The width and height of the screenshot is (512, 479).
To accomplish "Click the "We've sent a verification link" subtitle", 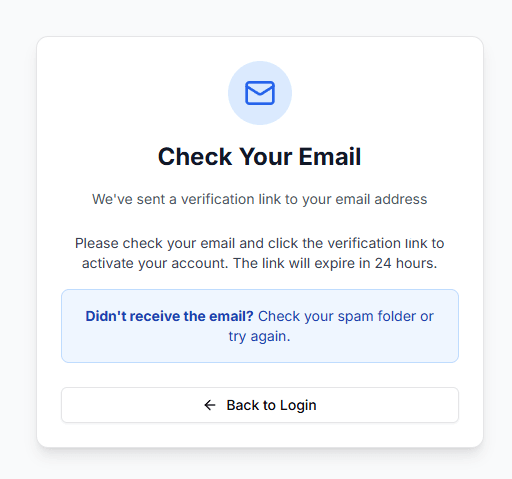I will 260,199.
